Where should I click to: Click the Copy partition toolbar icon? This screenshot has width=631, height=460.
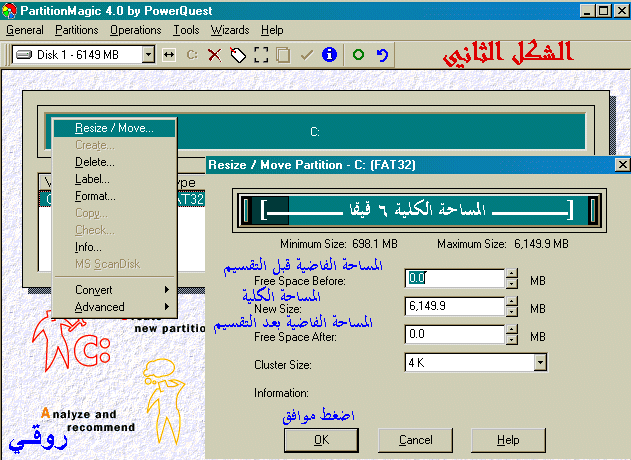[283, 55]
